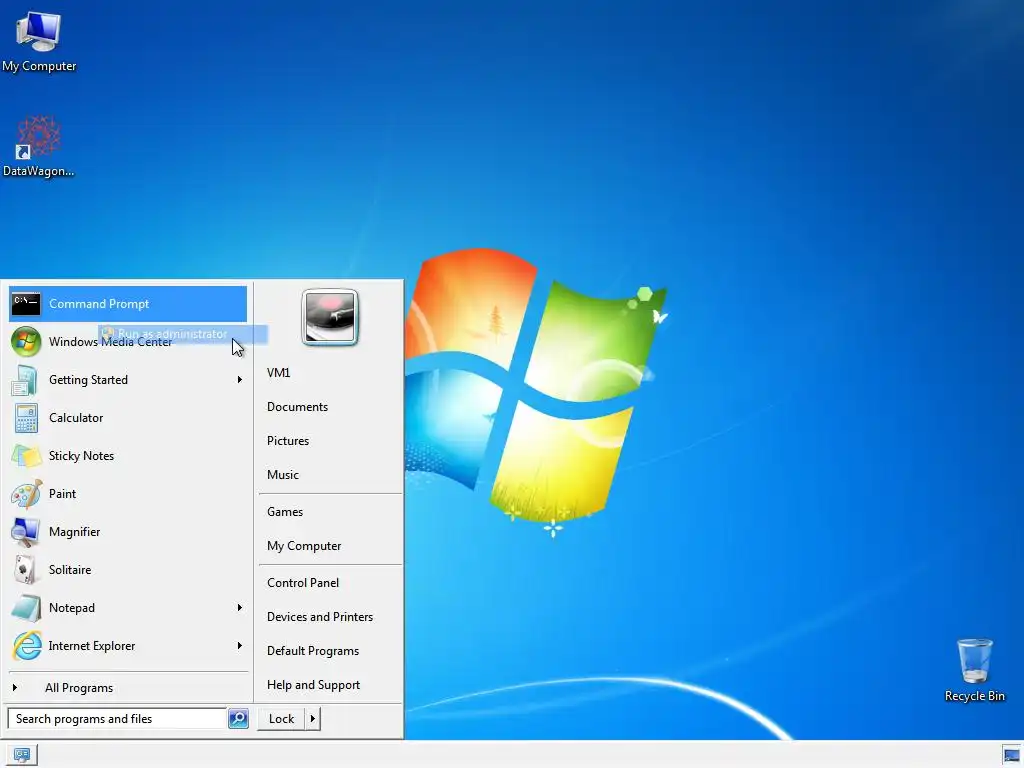Click the Calculator icon

pos(26,418)
